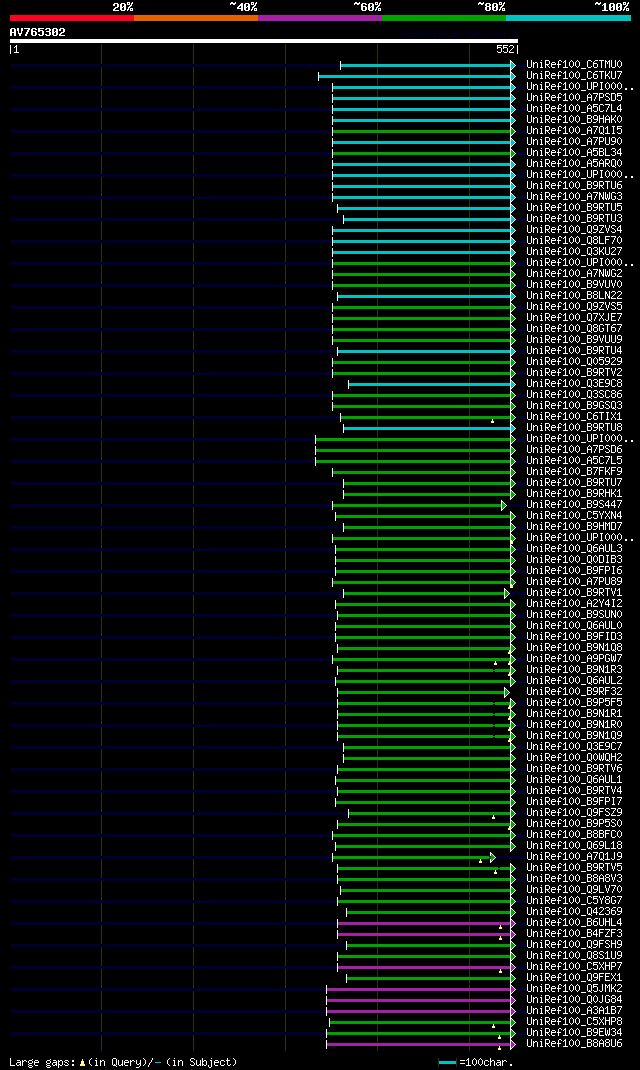Select the UniRef100_Q9FSZ9 label

pyautogui.click(x=574, y=812)
